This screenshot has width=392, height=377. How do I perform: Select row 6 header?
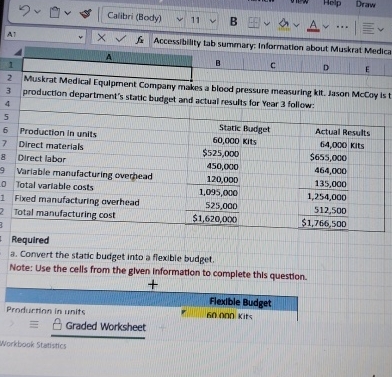pyautogui.click(x=5, y=130)
